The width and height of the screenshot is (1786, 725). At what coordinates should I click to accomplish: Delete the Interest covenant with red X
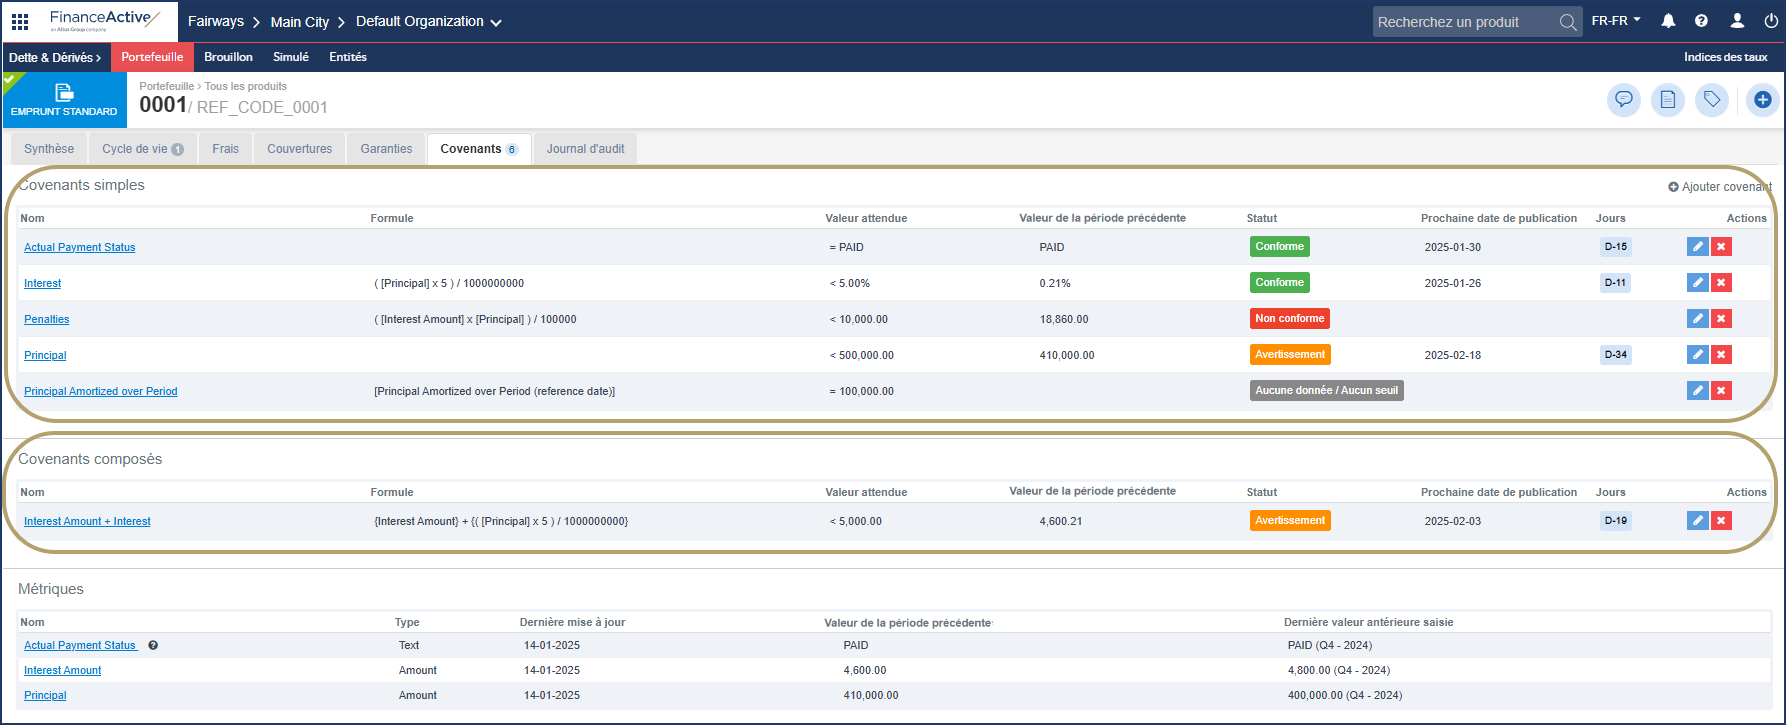[1721, 283]
